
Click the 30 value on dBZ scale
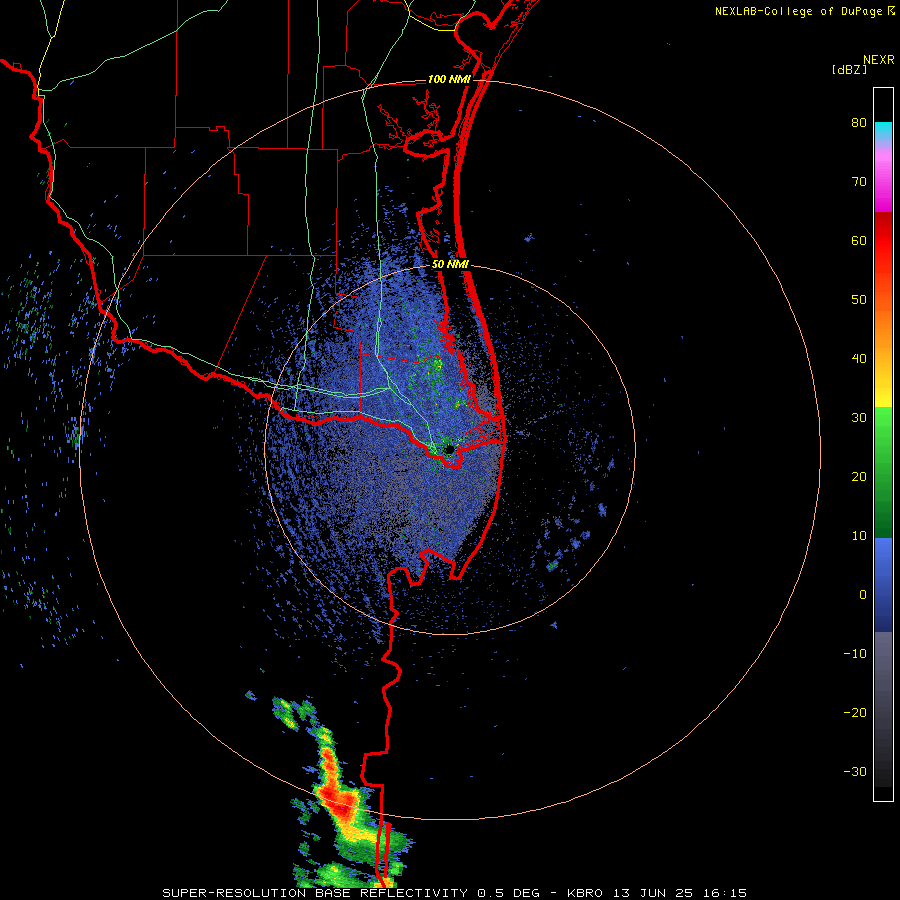(x=859, y=418)
